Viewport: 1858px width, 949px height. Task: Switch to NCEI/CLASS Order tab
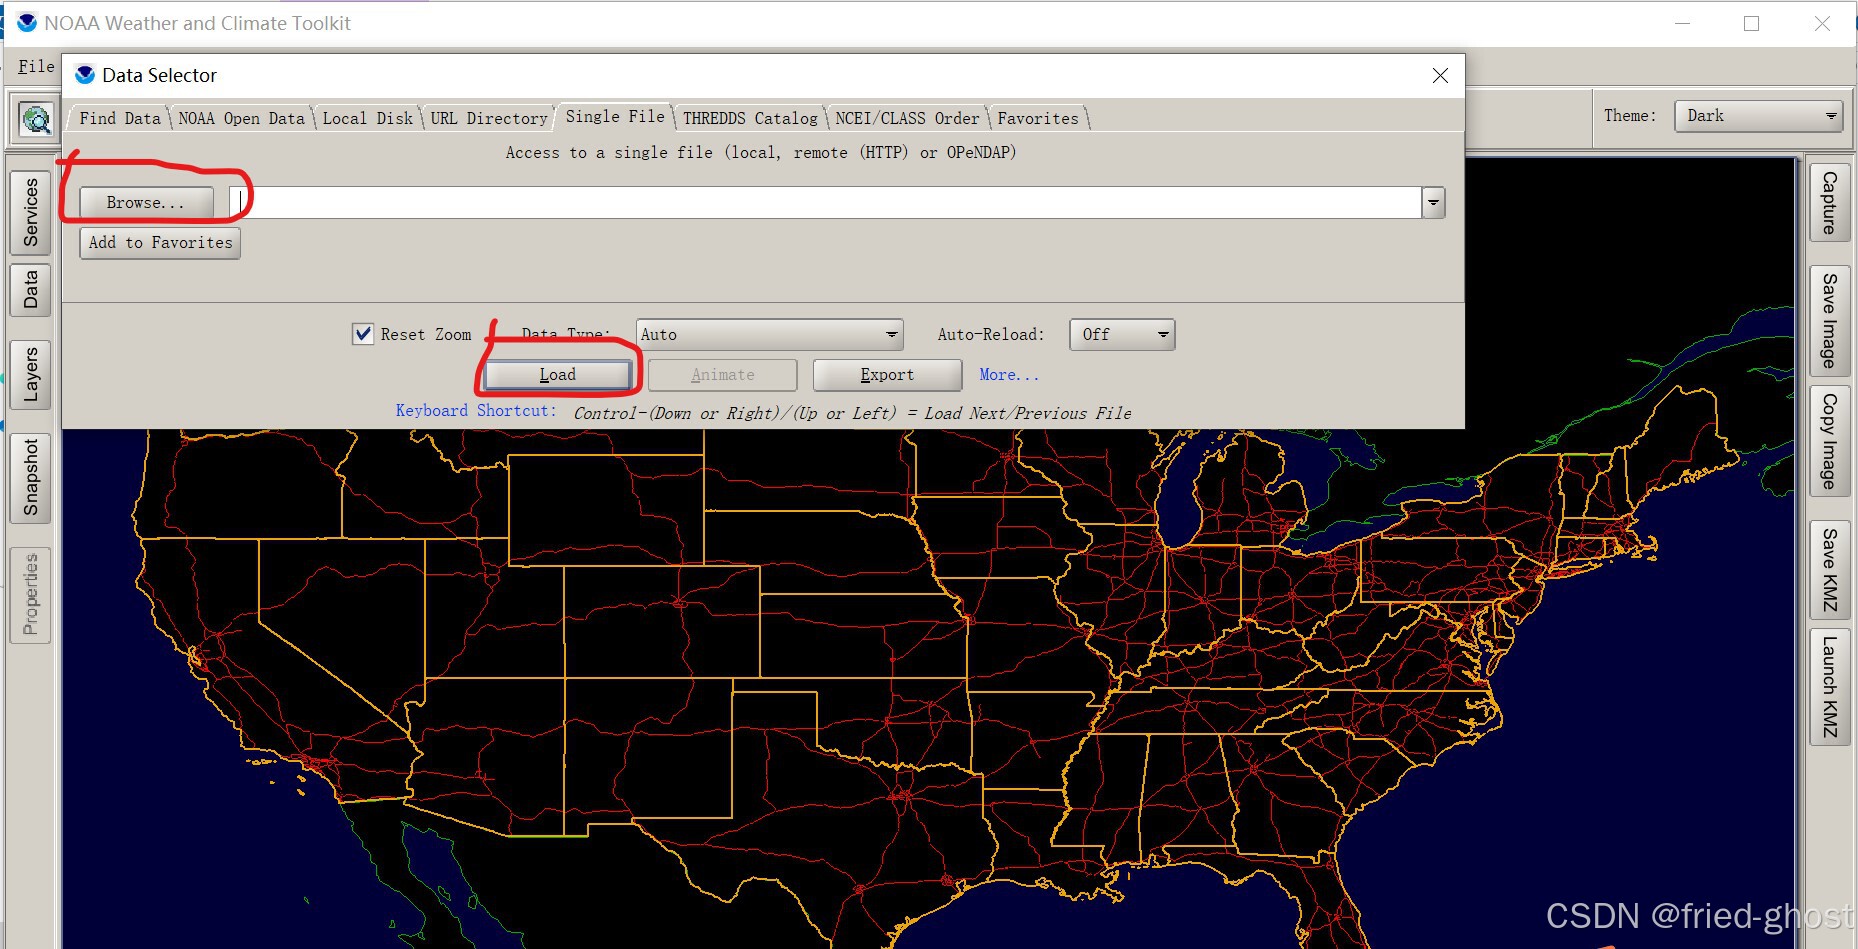coord(907,118)
